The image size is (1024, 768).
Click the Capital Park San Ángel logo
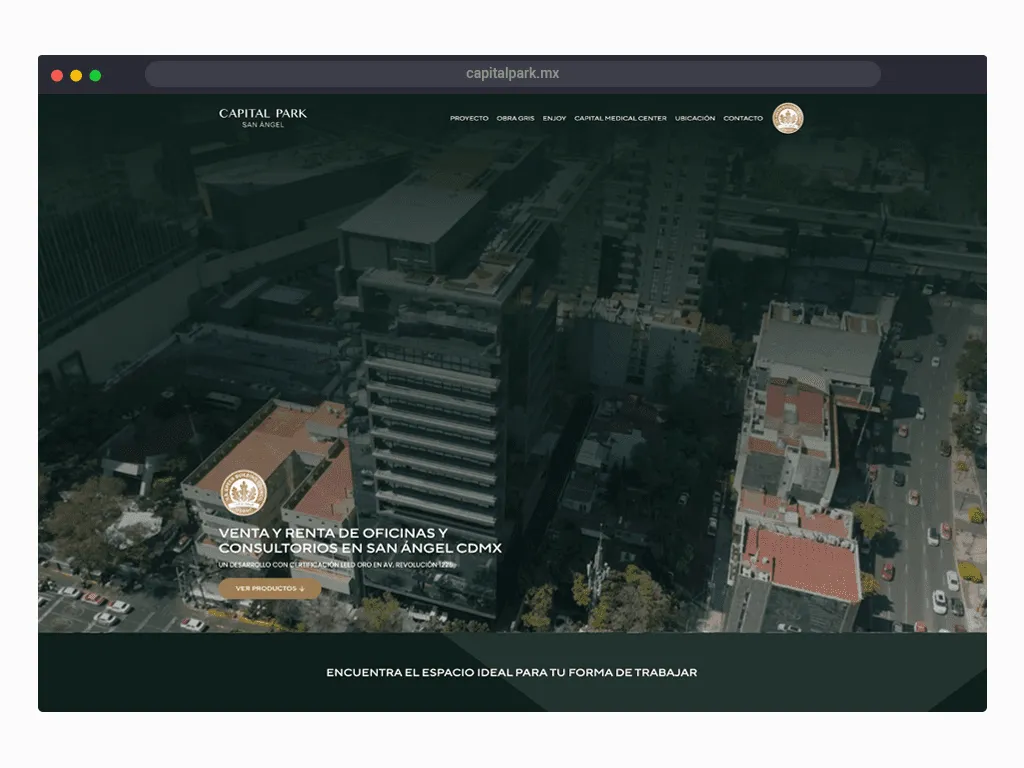(263, 114)
